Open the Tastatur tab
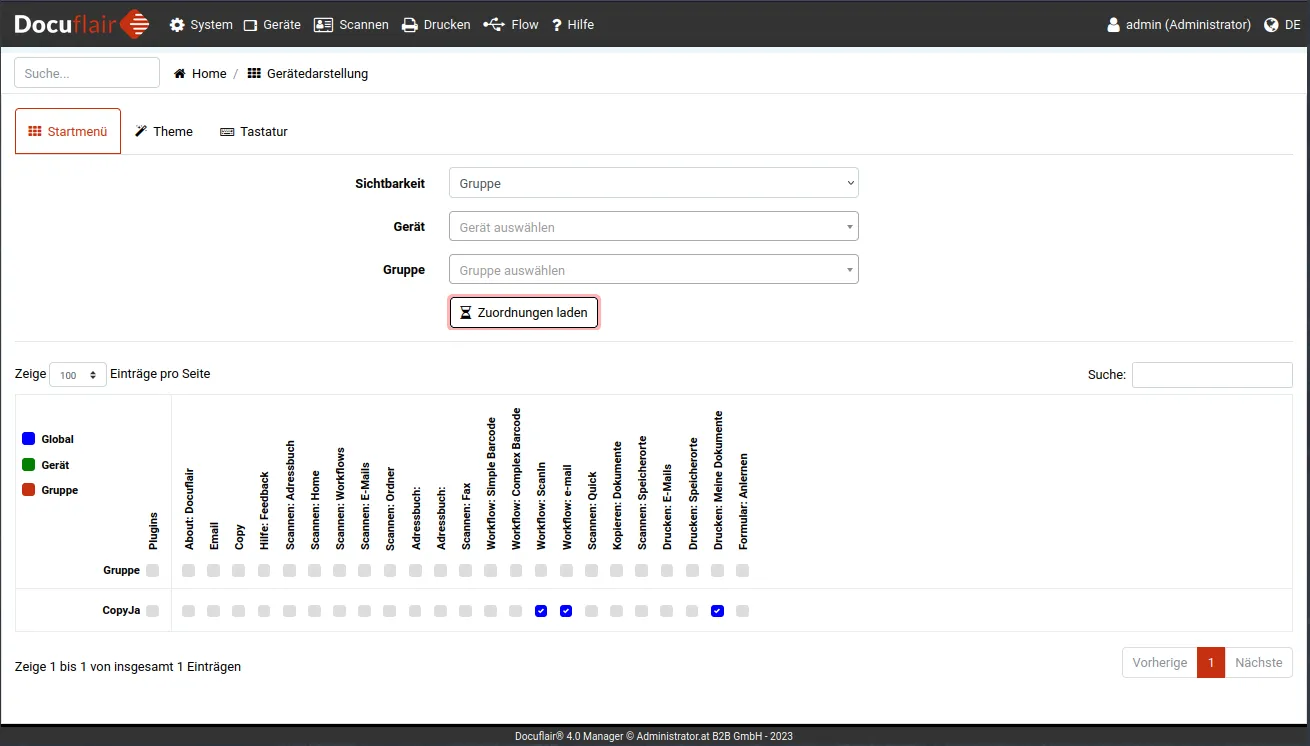This screenshot has height=746, width=1310. (x=254, y=131)
